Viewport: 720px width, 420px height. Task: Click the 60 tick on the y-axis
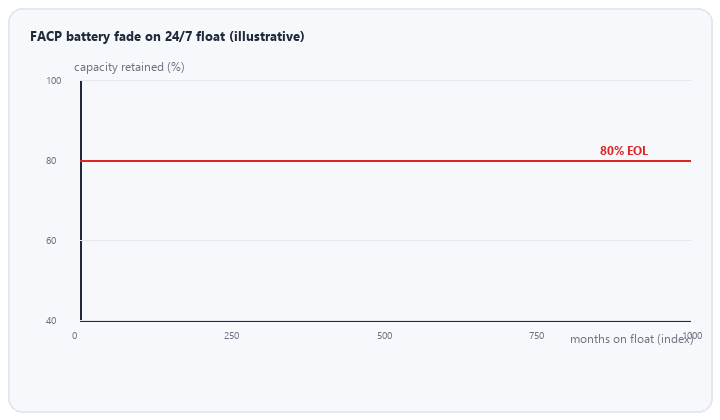pos(51,241)
